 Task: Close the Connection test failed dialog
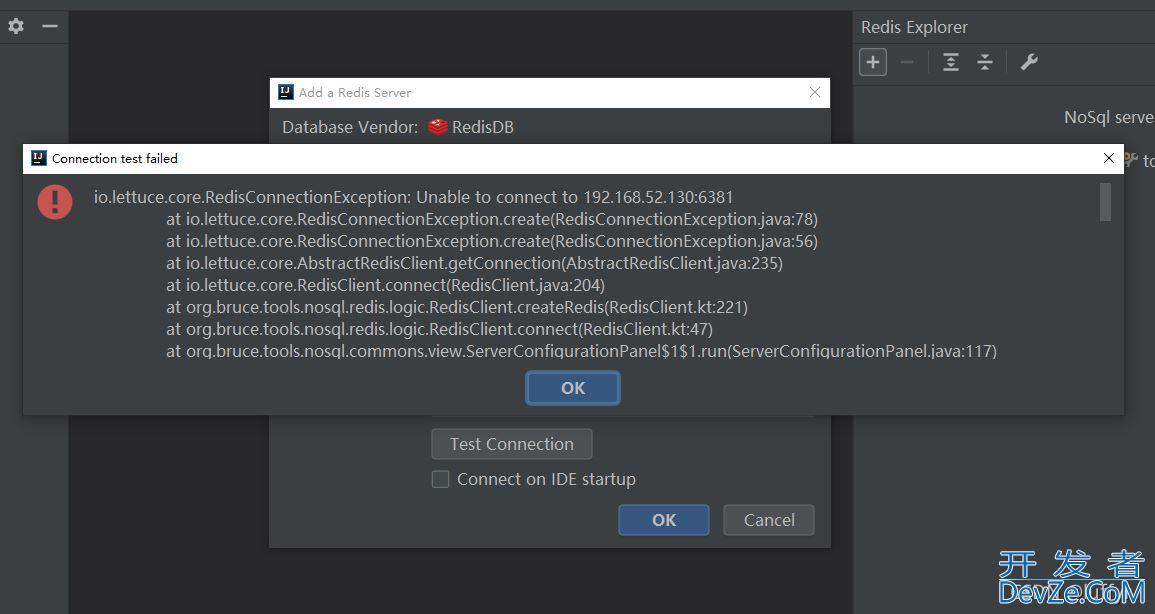click(x=1109, y=158)
